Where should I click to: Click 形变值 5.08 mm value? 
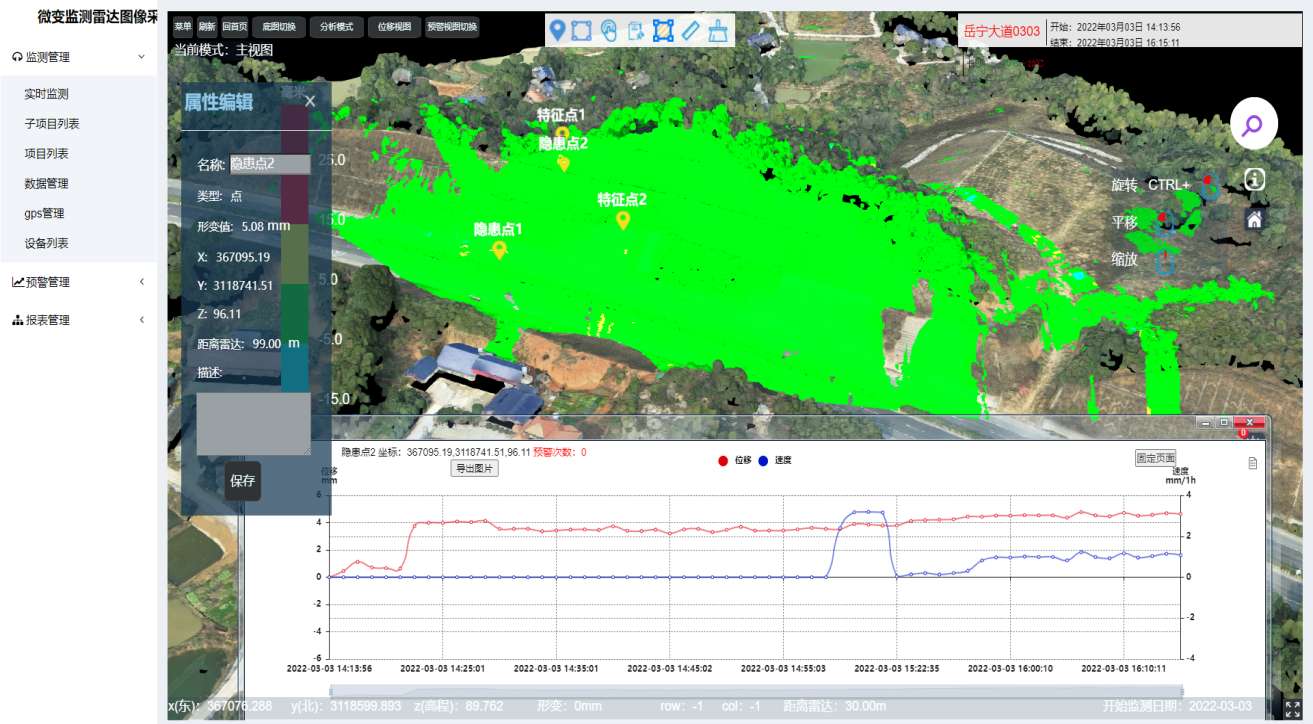tap(266, 226)
